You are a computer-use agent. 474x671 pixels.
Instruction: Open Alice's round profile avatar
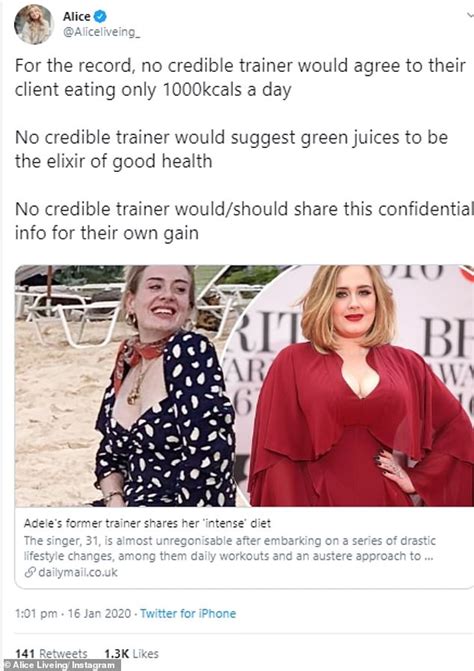click(x=33, y=25)
